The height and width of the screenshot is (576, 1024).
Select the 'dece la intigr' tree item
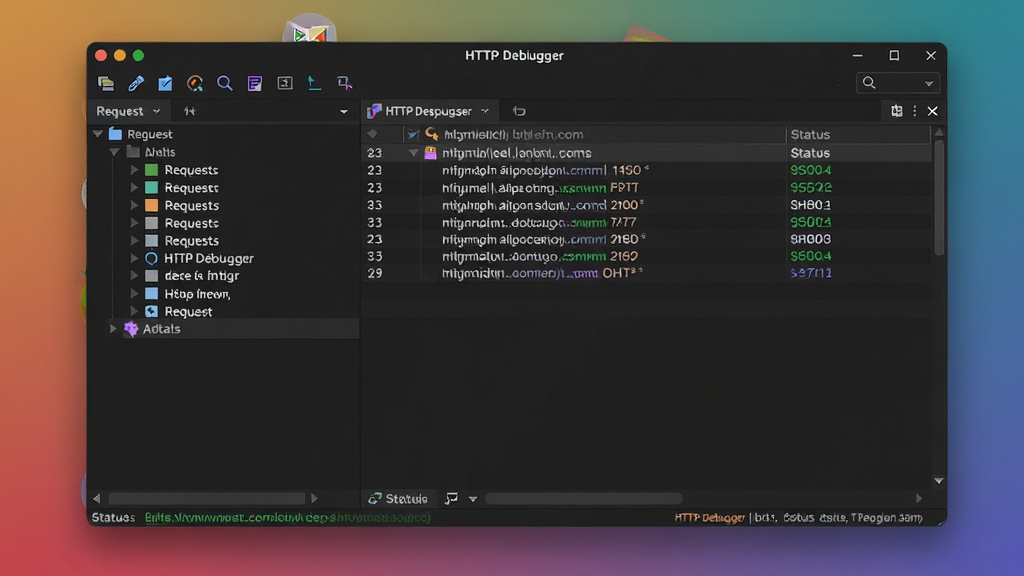pos(201,276)
